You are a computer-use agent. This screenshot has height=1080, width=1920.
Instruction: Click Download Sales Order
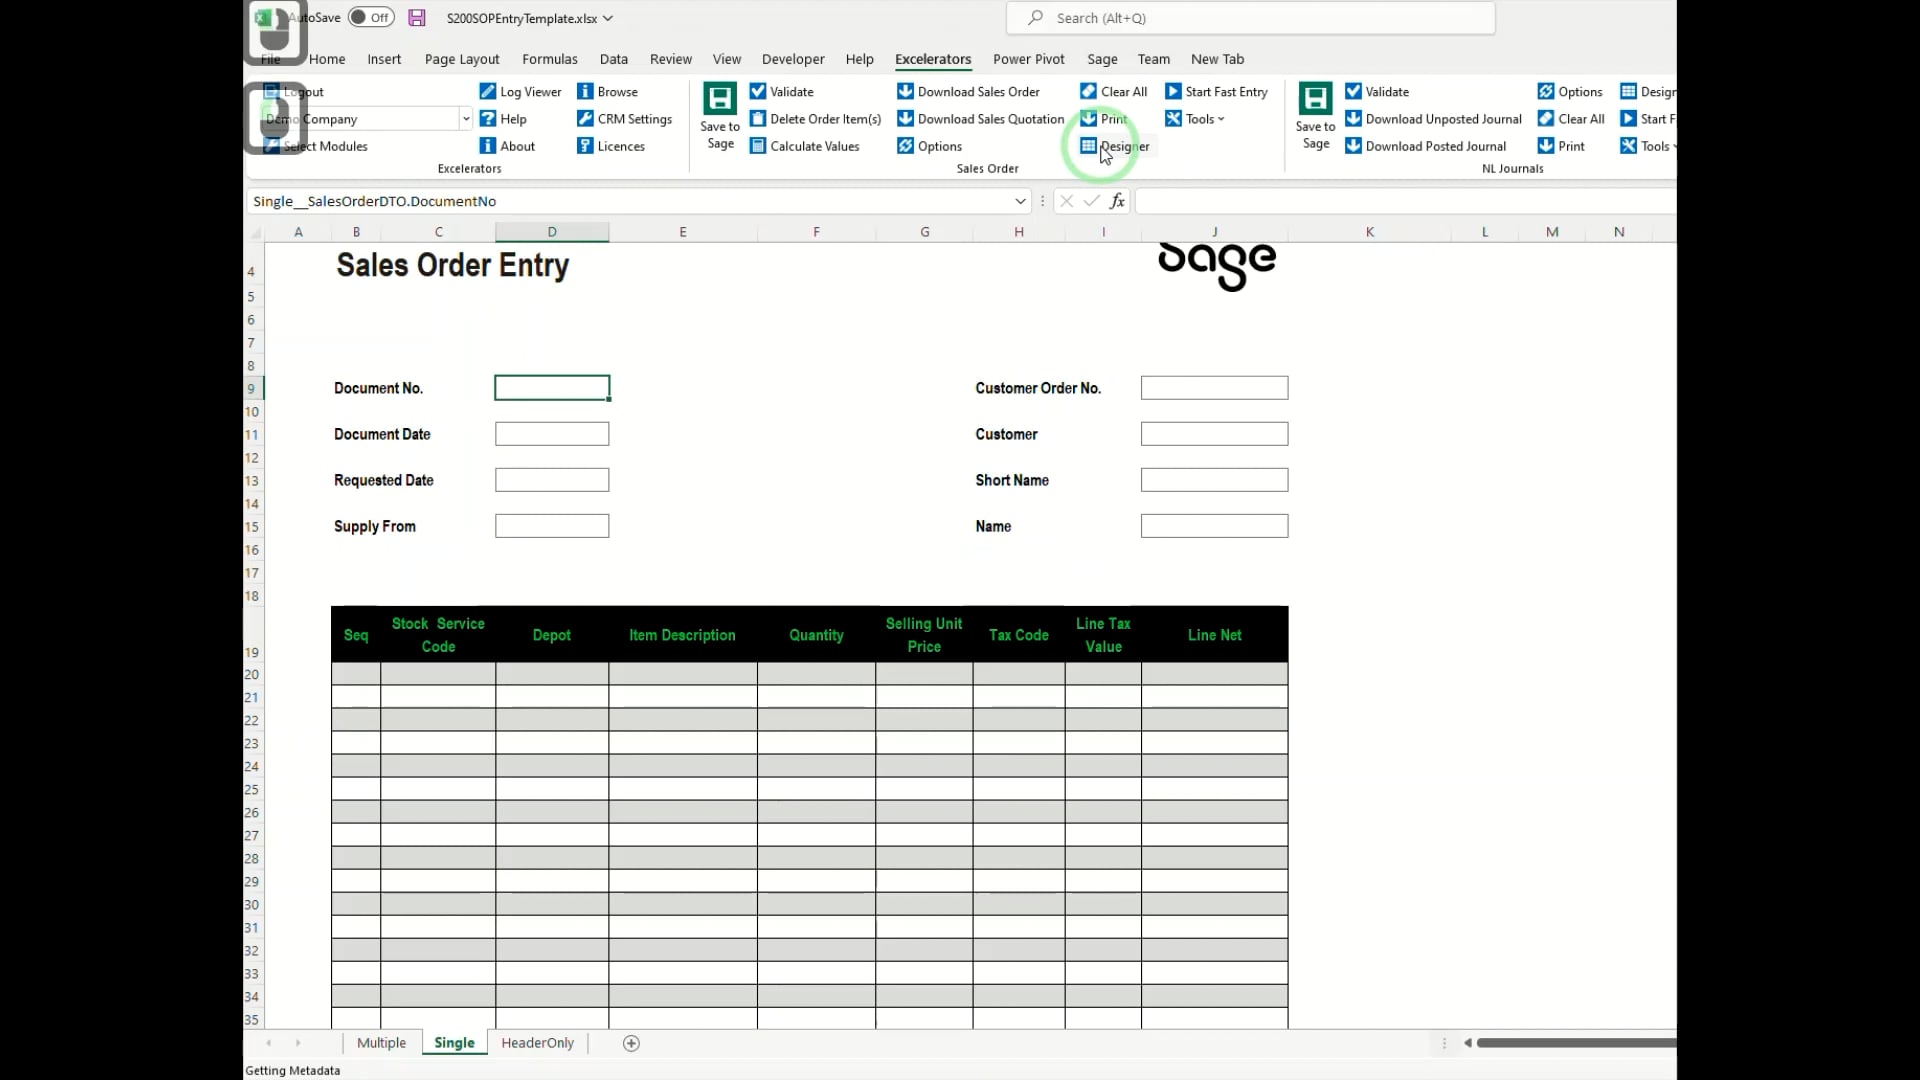(968, 91)
